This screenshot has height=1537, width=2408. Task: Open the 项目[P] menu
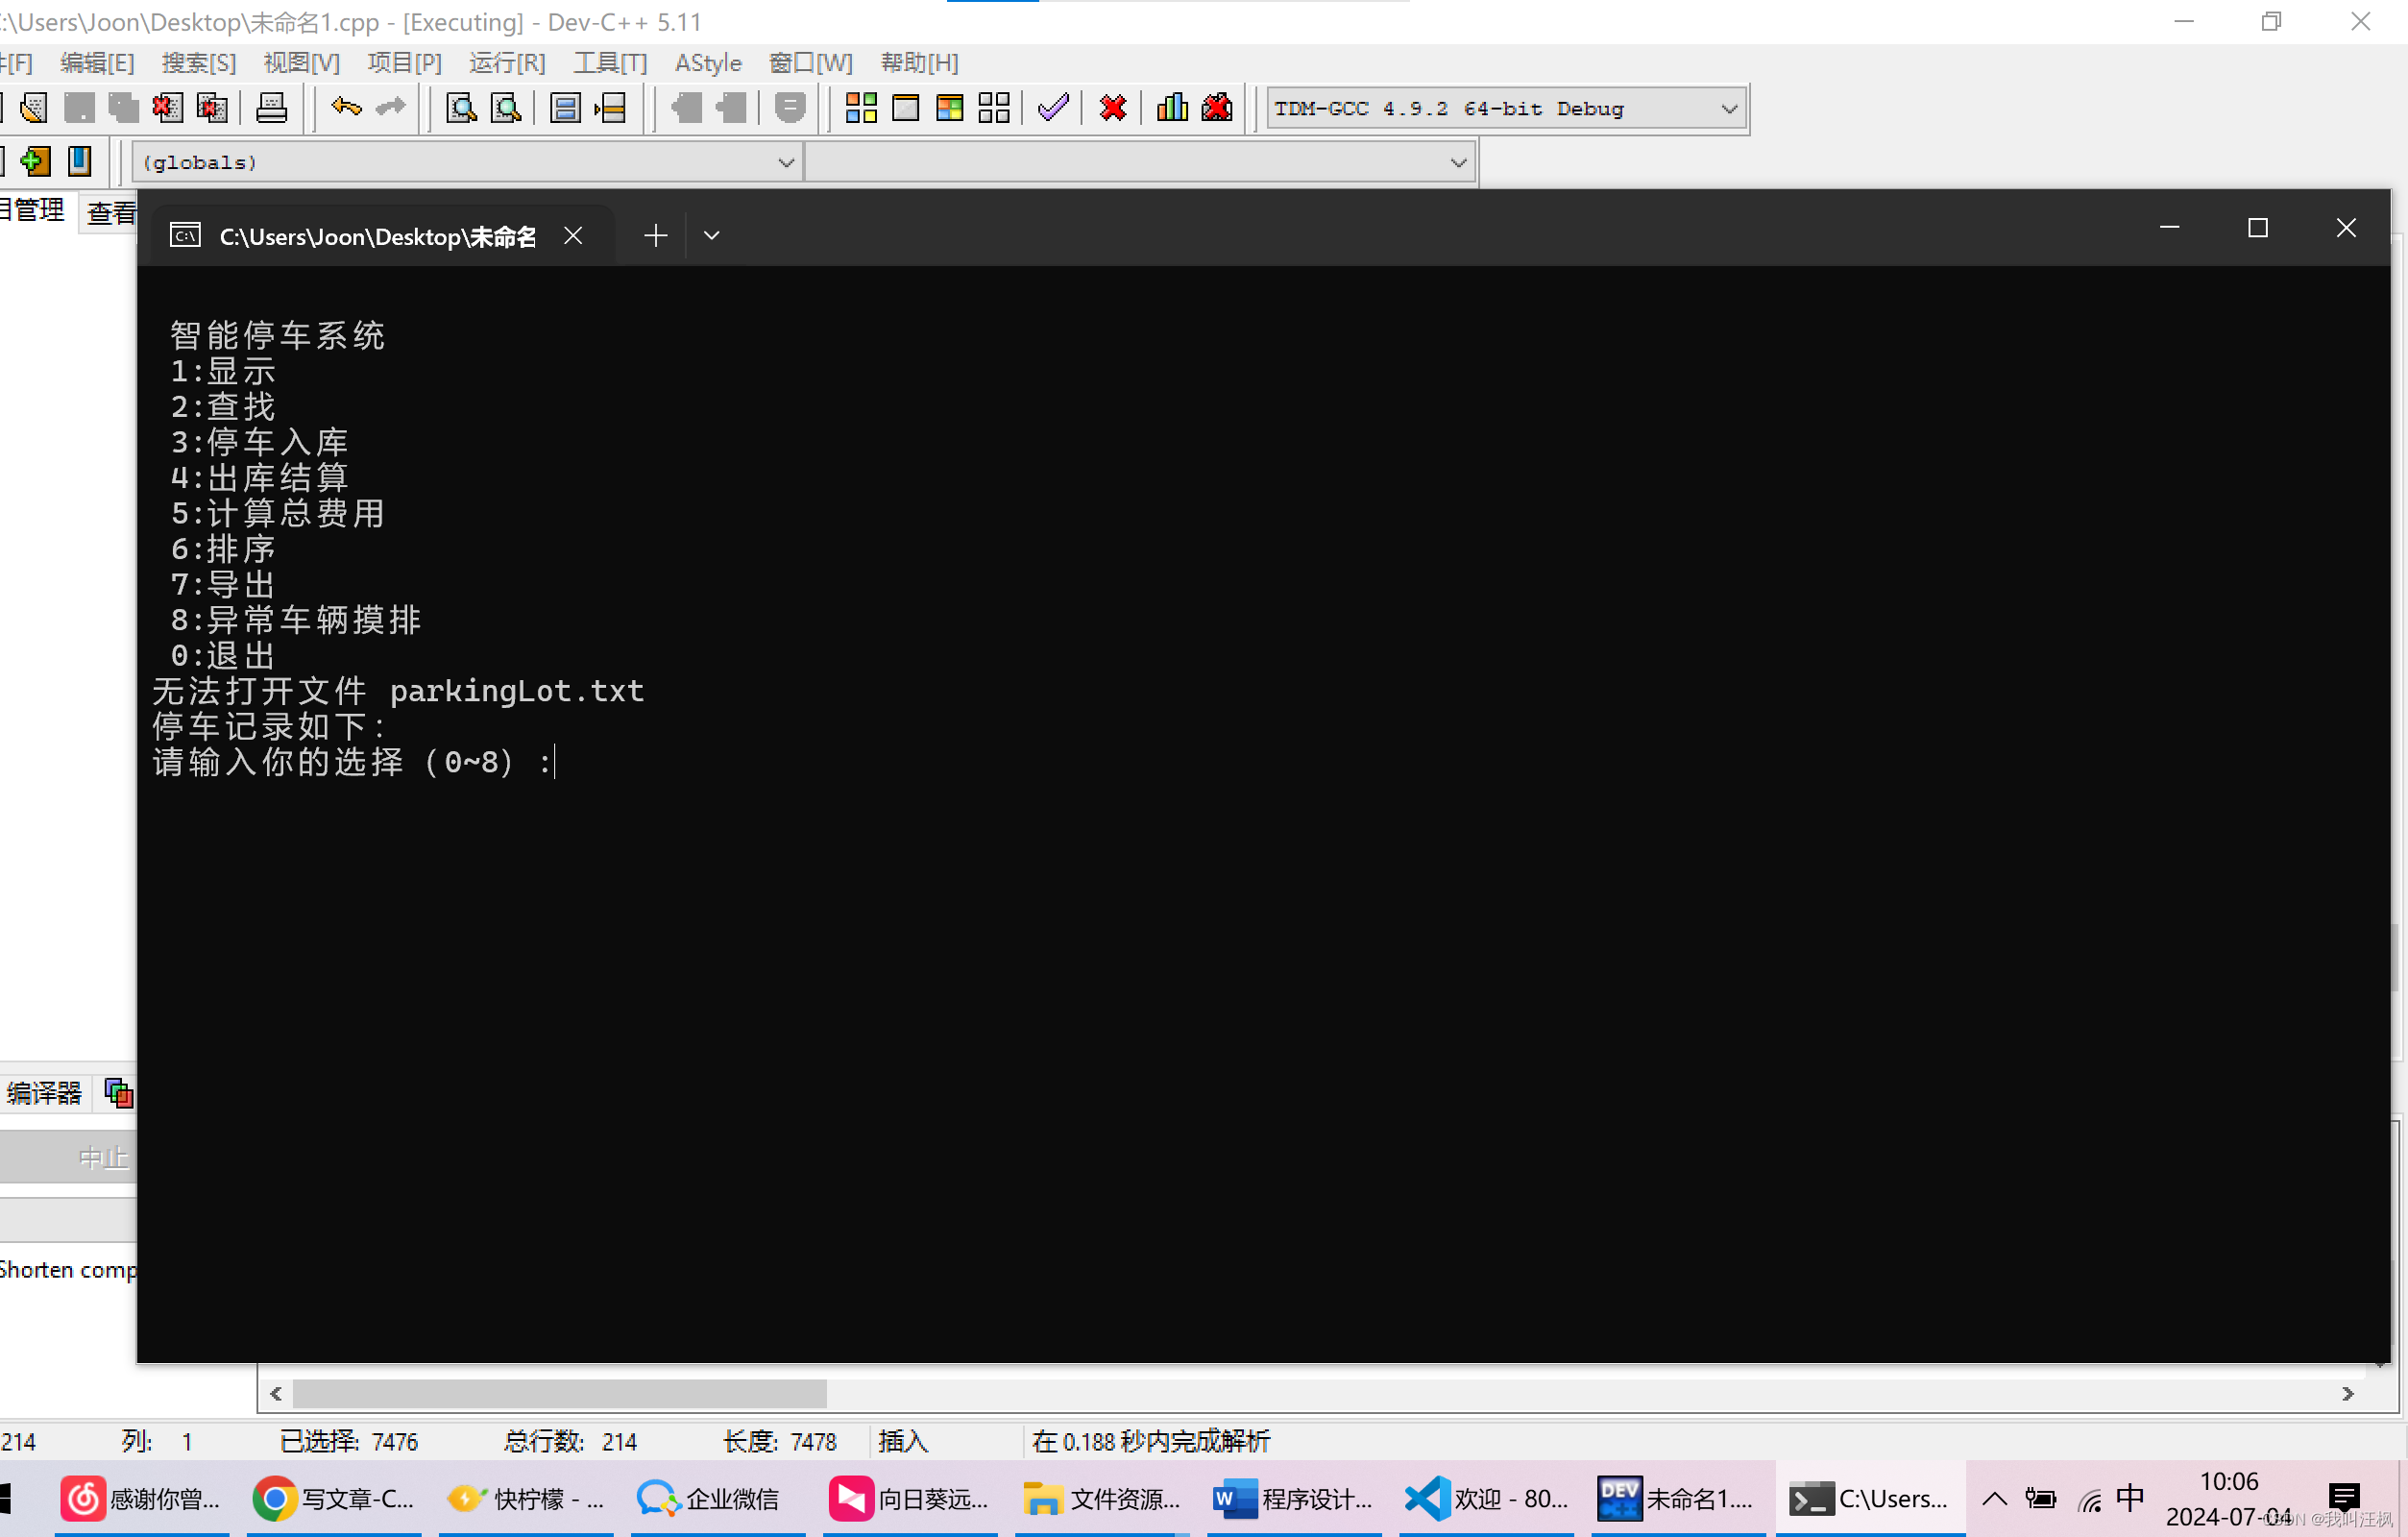[x=404, y=62]
